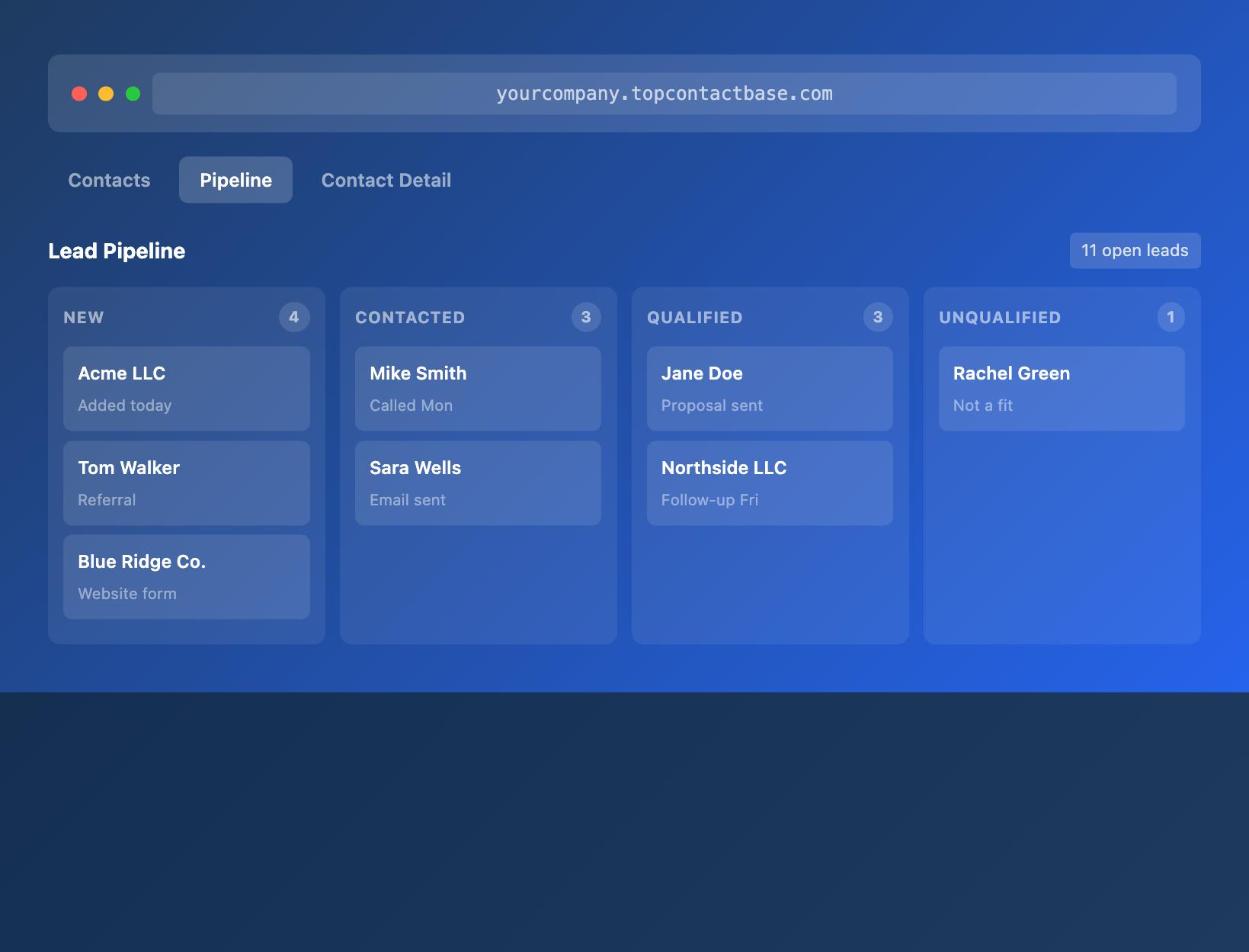Click the UNQUALIFIED column header
The height and width of the screenshot is (952, 1249).
pyautogui.click(x=1000, y=318)
